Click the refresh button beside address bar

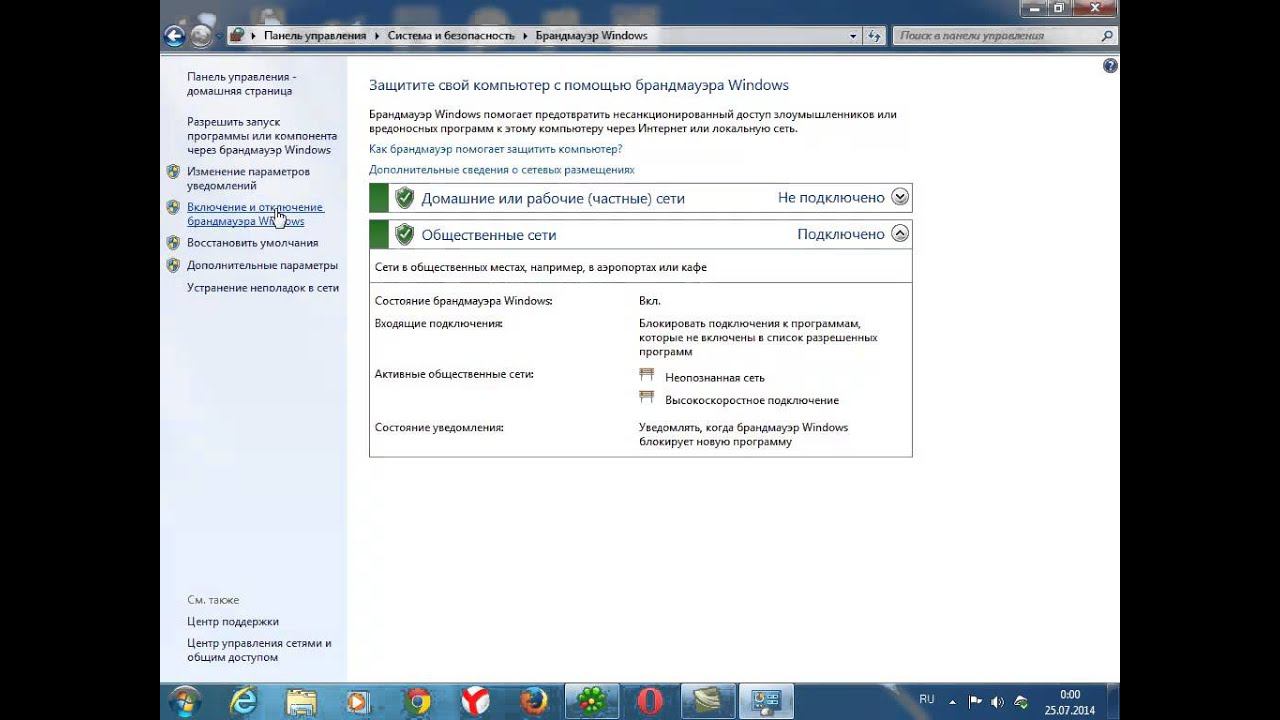[875, 36]
